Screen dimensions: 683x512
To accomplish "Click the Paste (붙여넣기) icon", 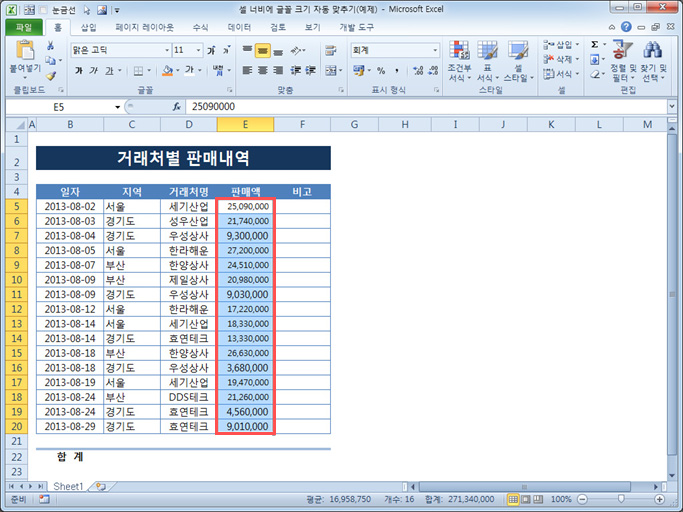I will (25, 50).
